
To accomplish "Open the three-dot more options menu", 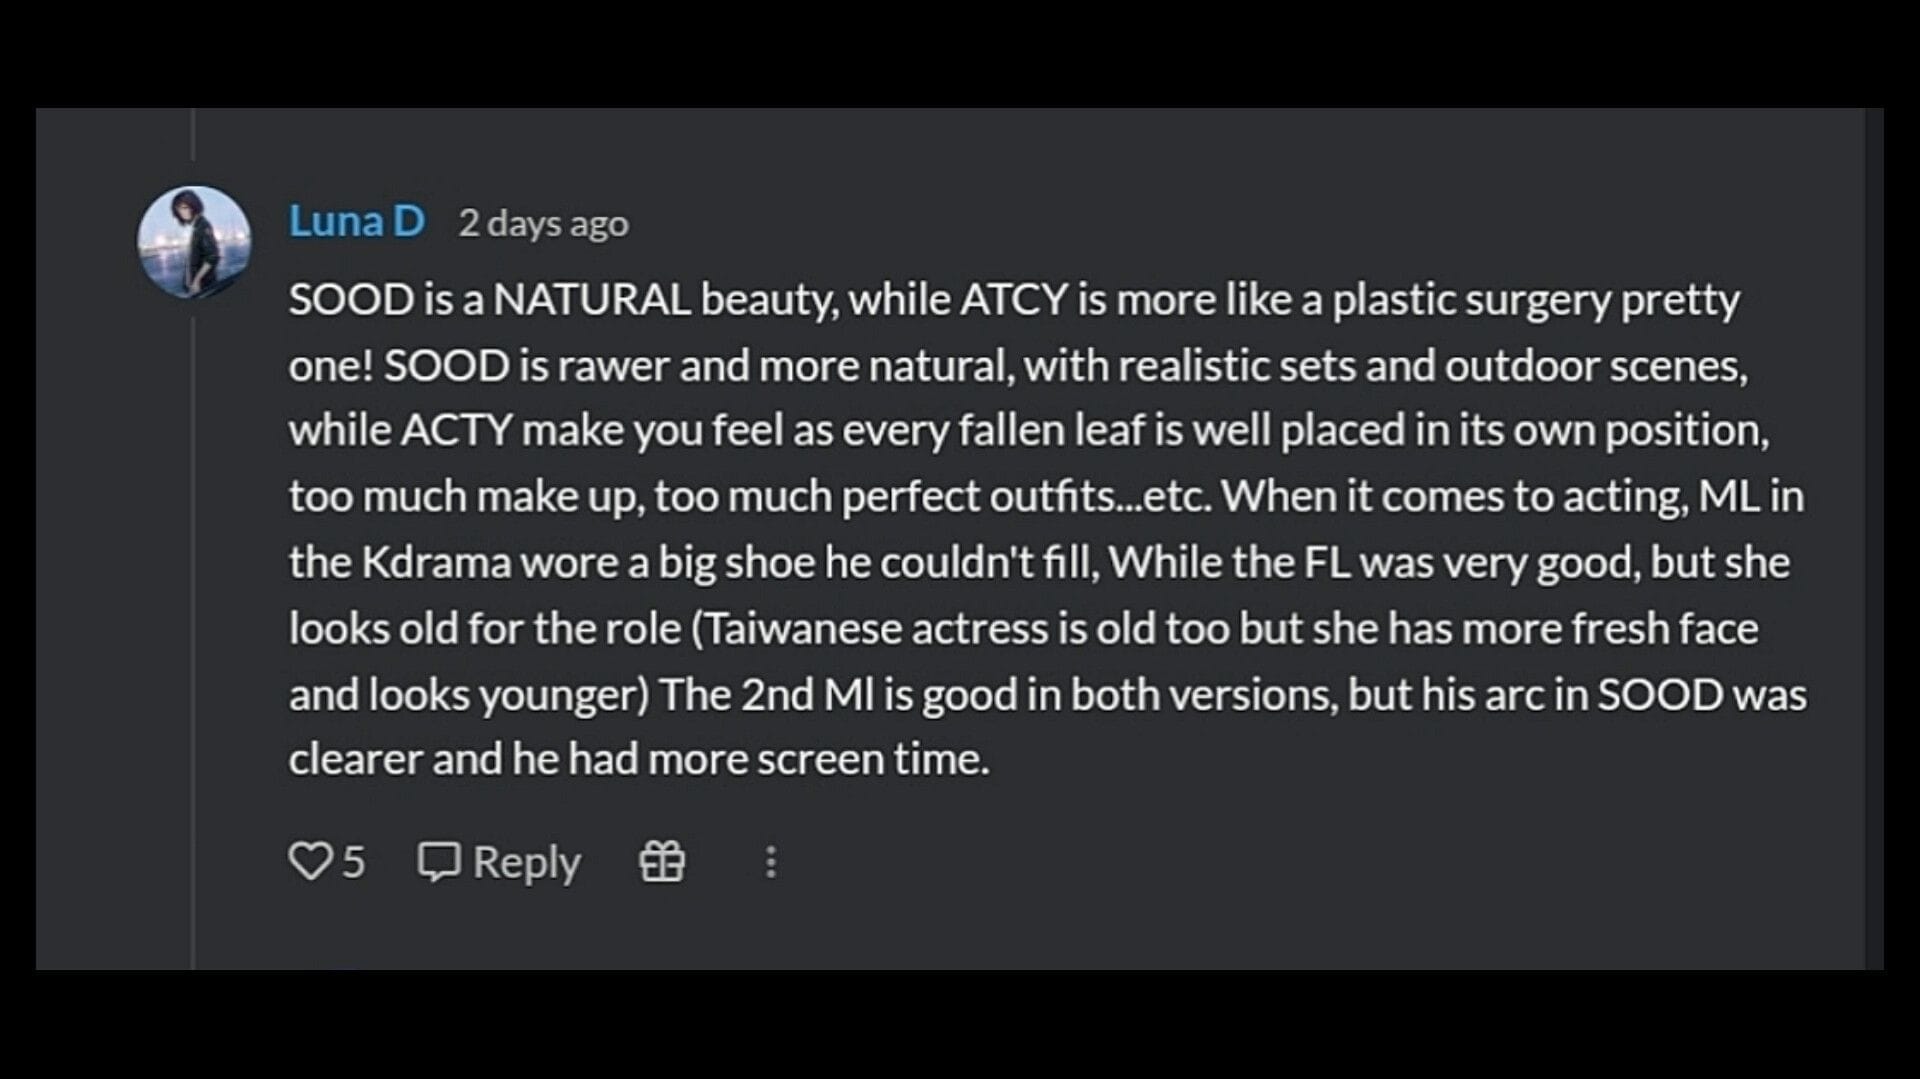I will 770,862.
